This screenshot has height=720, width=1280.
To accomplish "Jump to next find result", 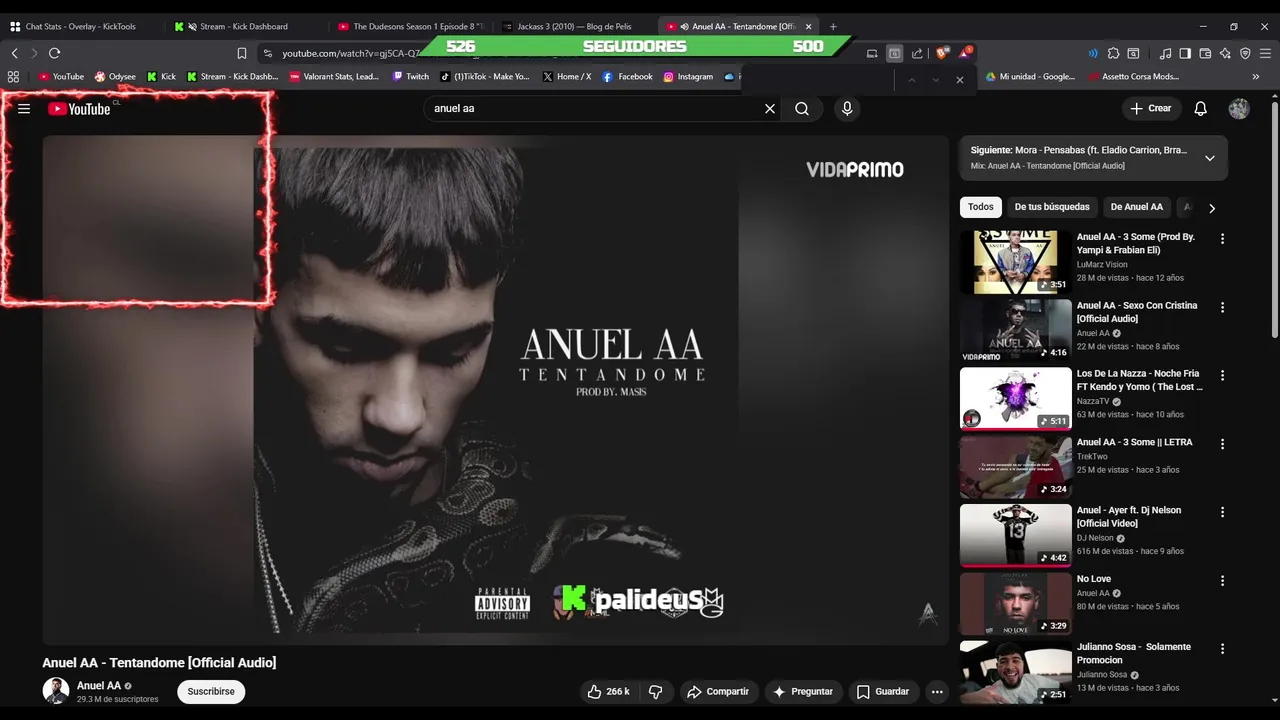I will click(935, 80).
